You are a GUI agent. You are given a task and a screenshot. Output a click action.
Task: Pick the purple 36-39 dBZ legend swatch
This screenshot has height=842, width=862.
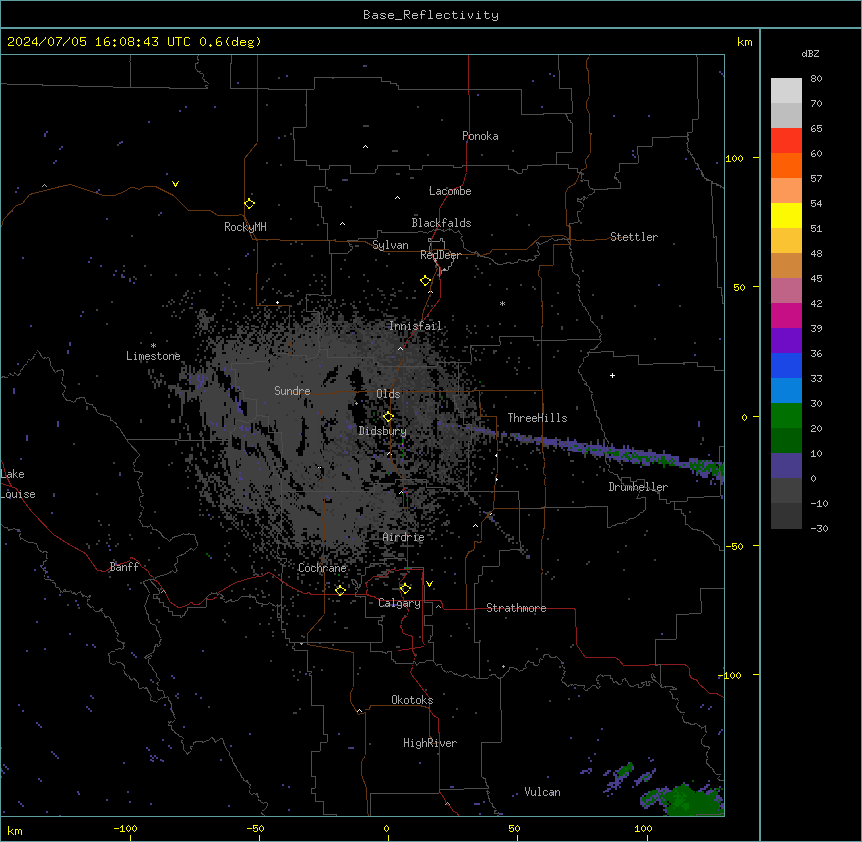tap(786, 341)
